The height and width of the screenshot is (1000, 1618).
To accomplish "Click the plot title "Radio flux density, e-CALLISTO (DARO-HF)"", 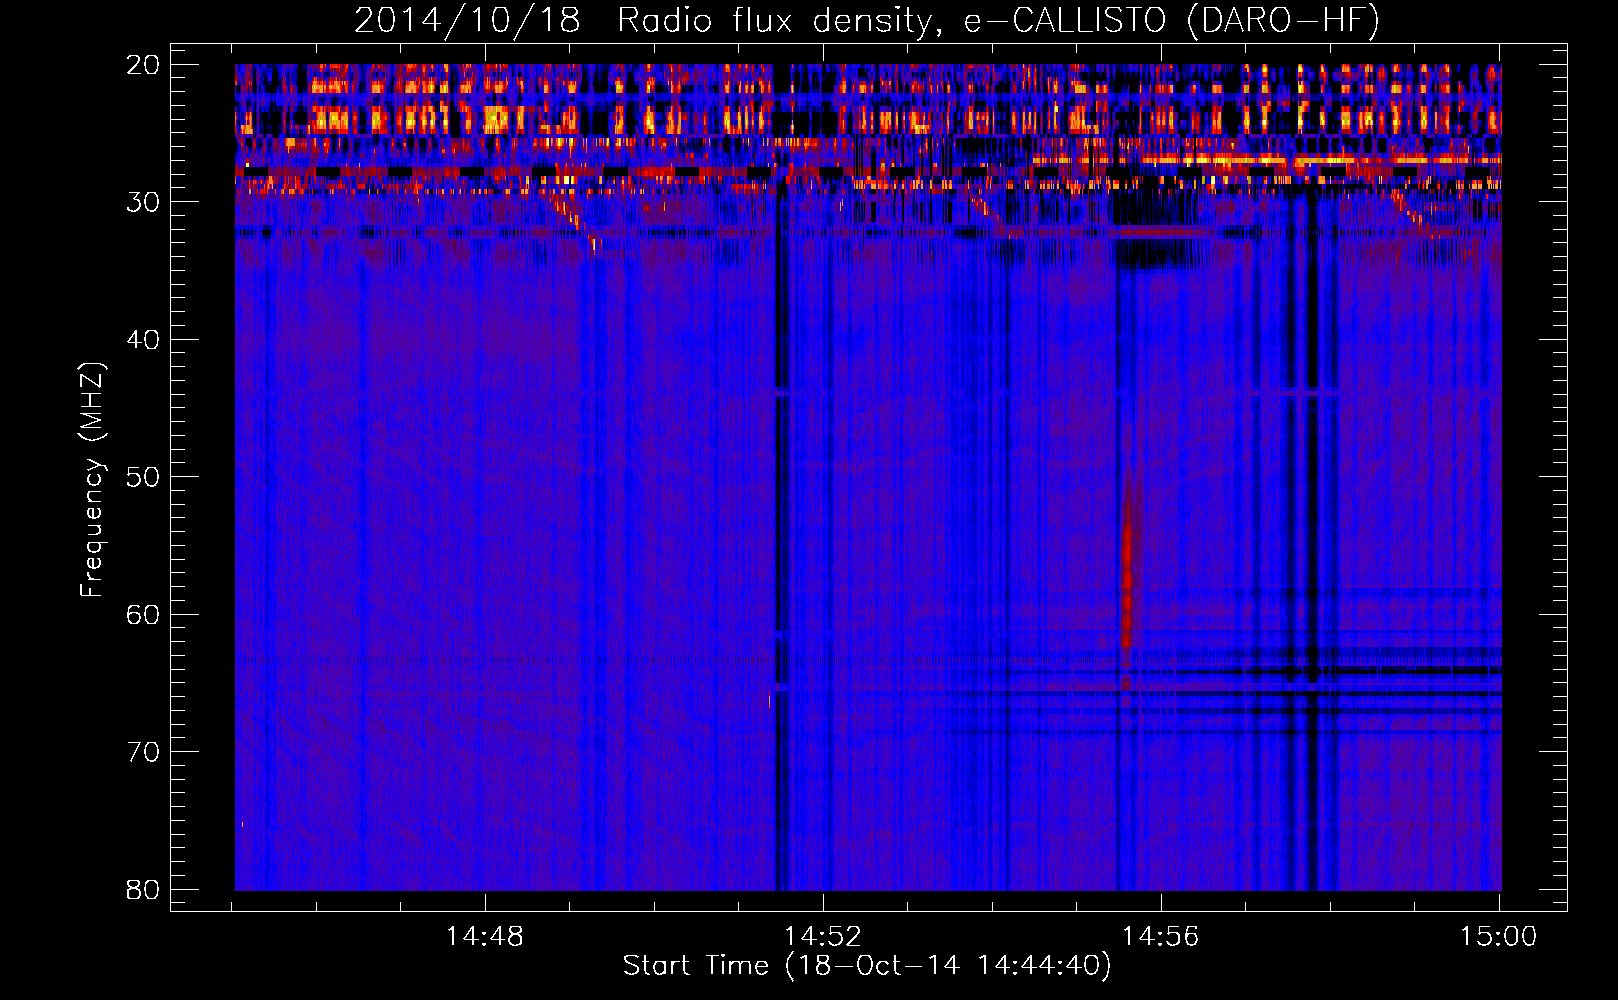I will pos(998,21).
